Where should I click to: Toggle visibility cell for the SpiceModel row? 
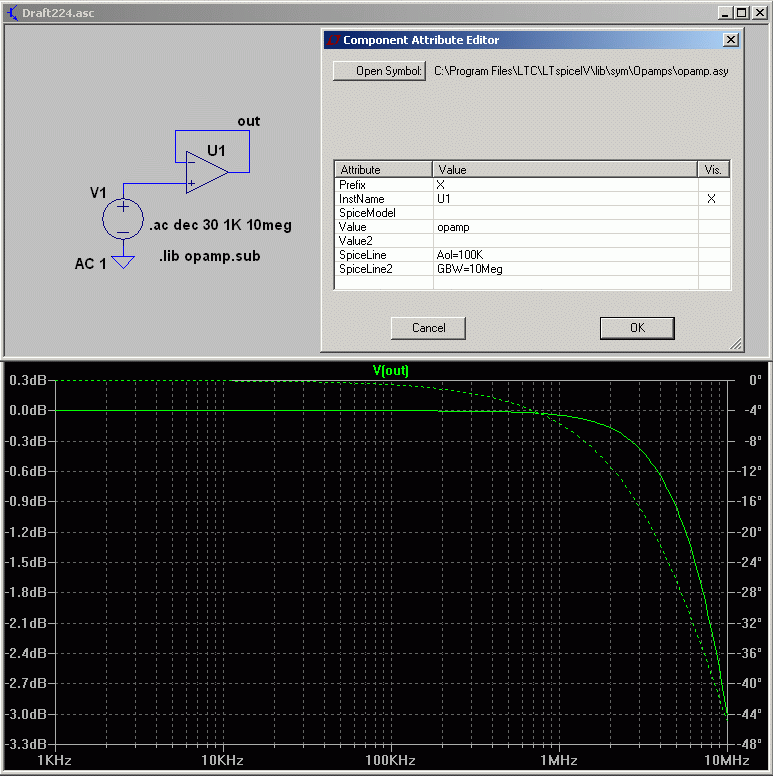[x=714, y=213]
